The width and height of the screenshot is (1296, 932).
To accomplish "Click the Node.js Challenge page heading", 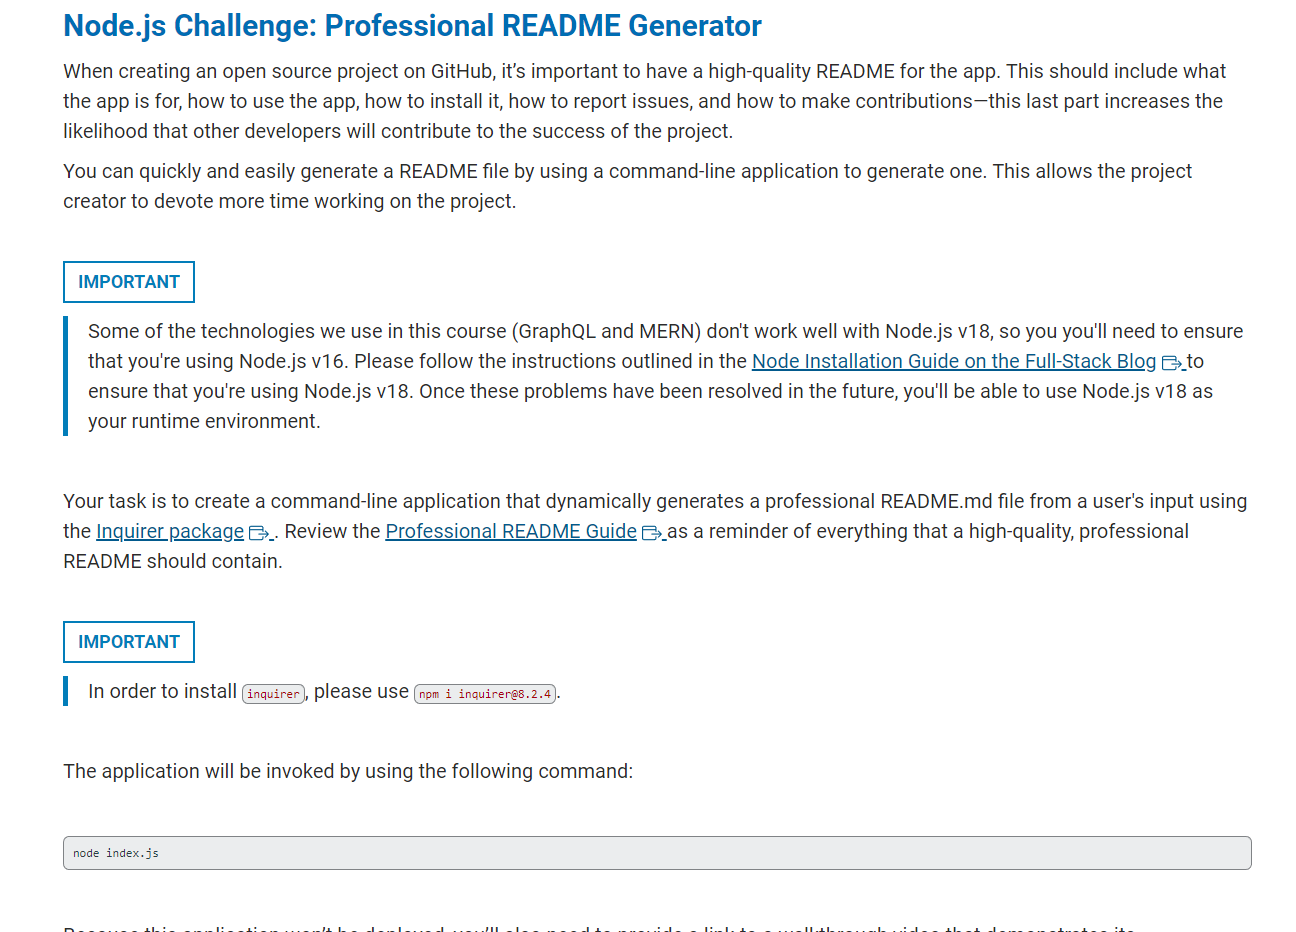I will click(411, 25).
